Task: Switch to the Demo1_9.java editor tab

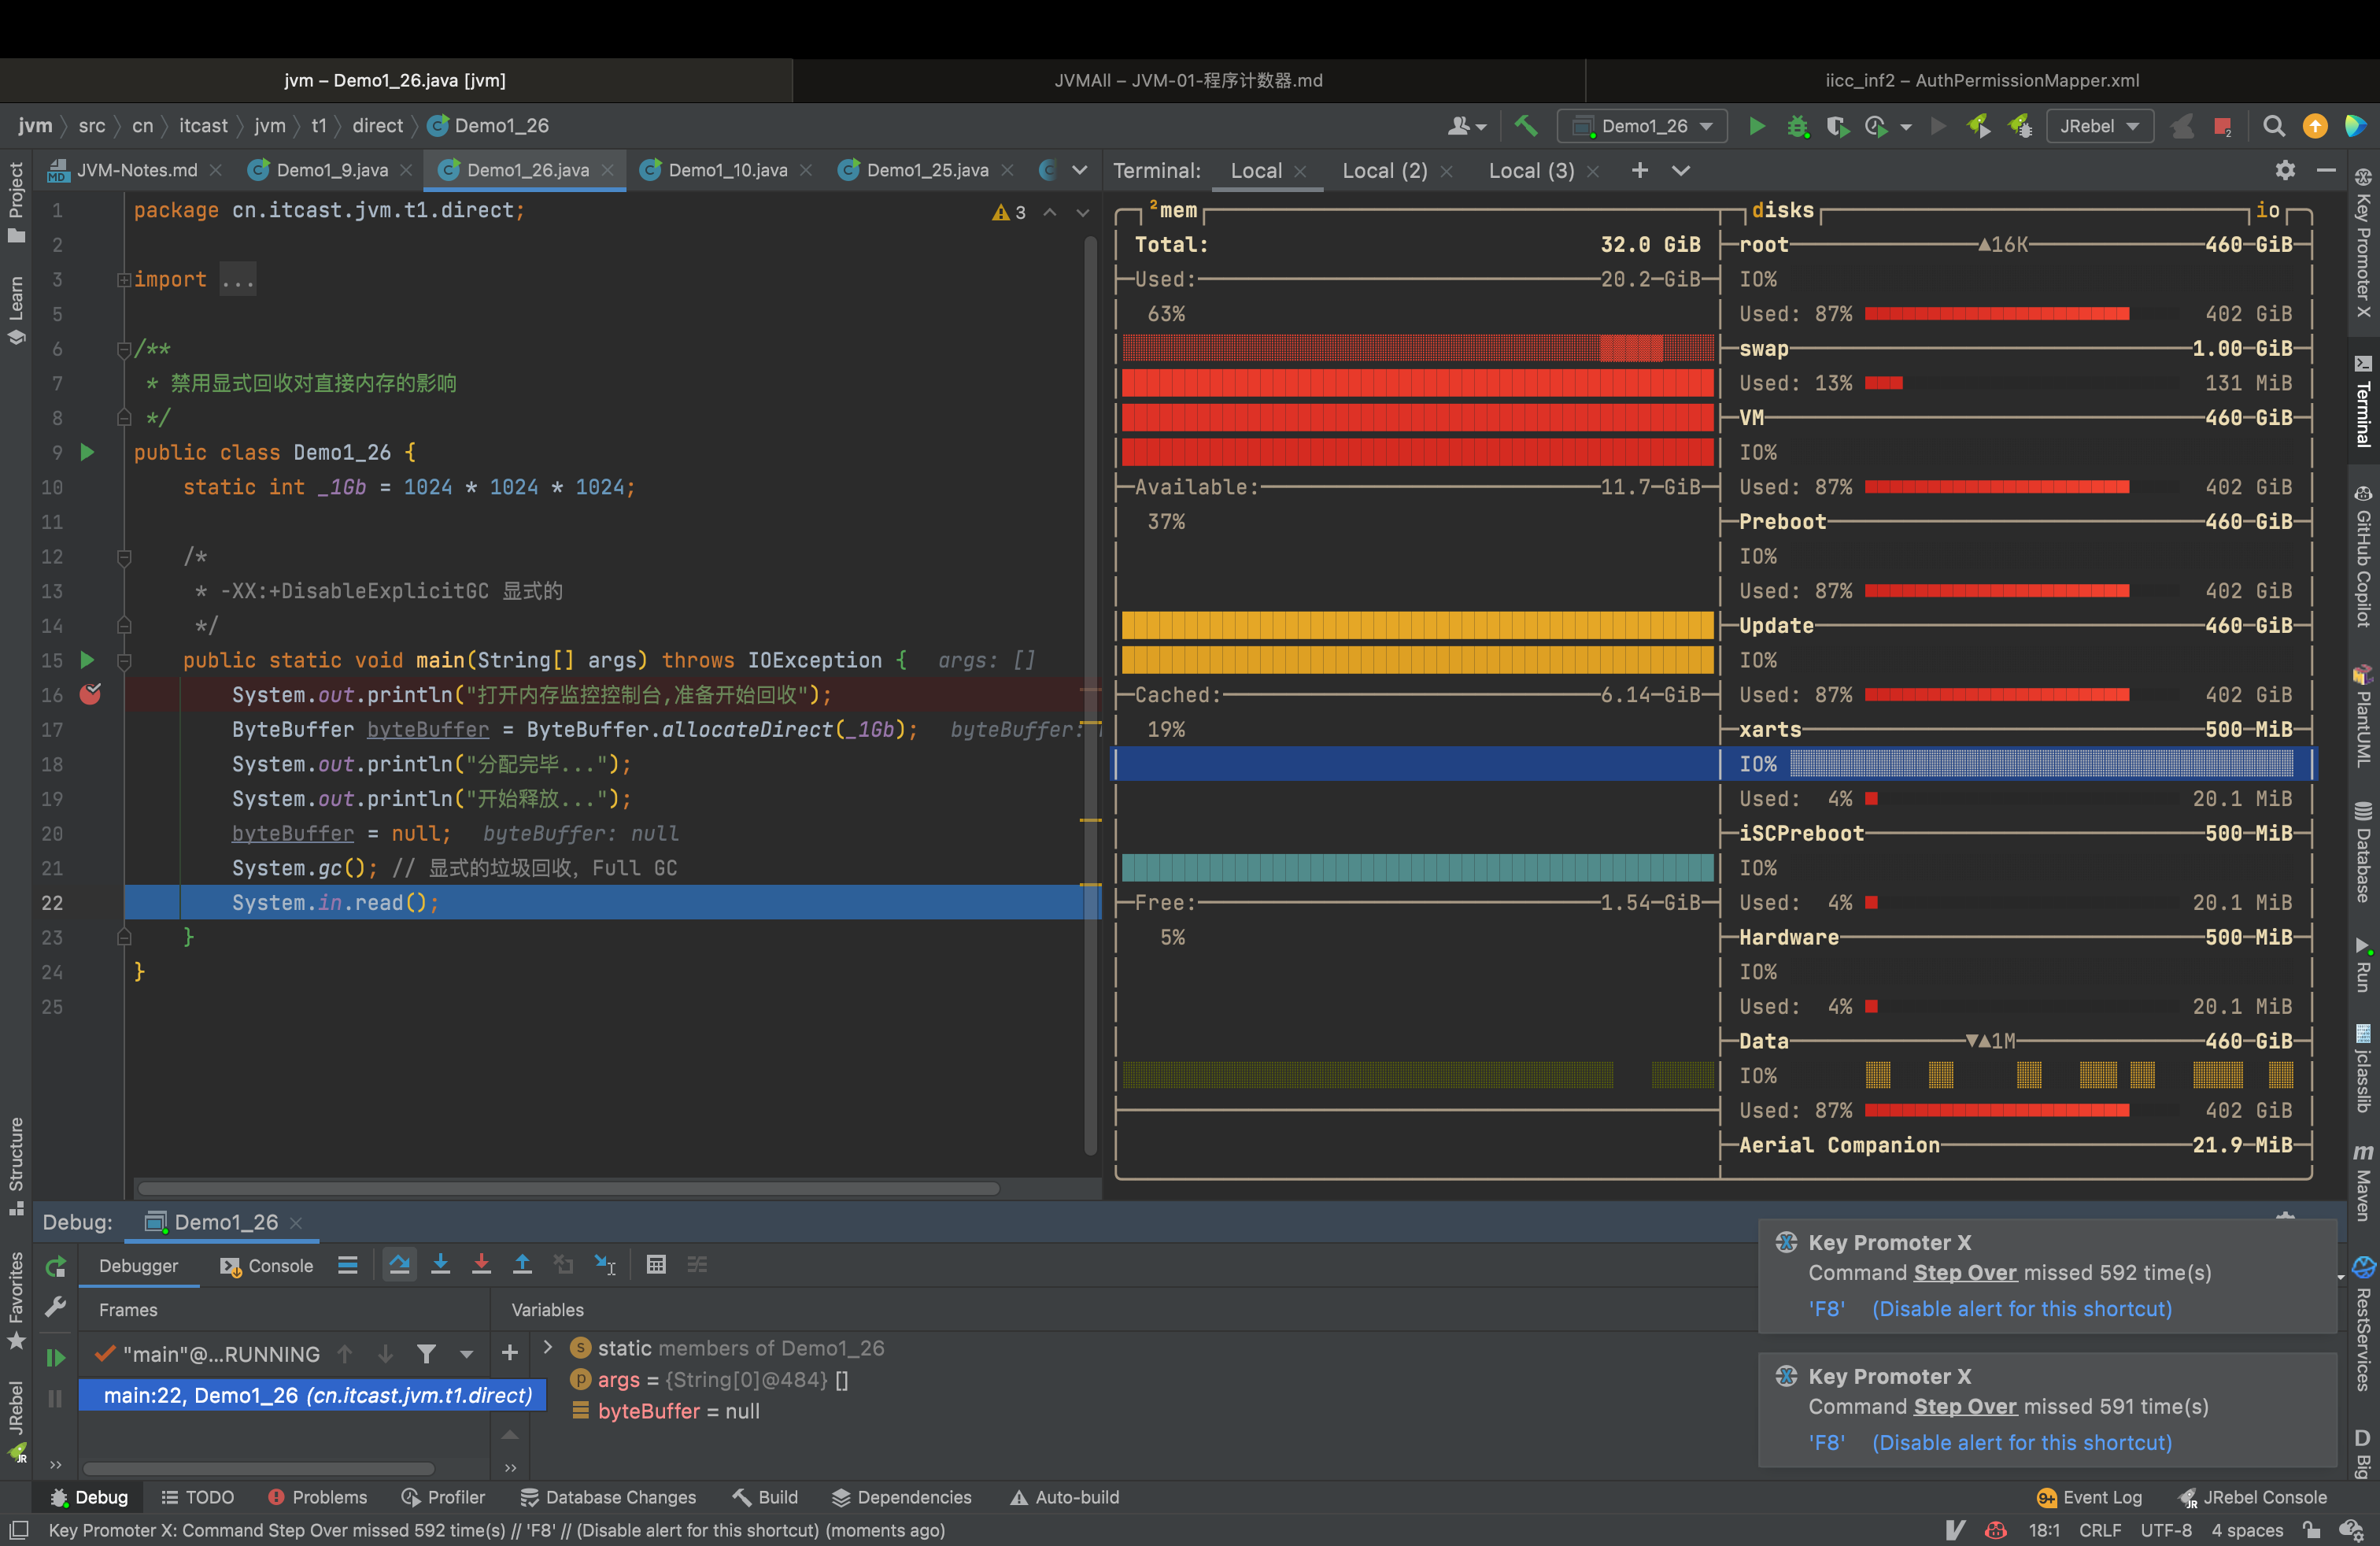Action: tap(331, 170)
